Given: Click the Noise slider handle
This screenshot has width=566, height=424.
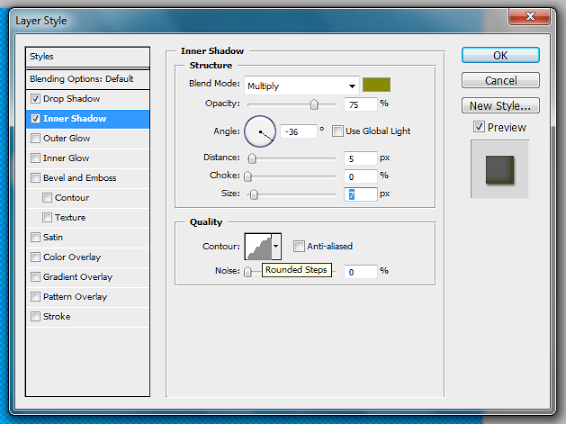Looking at the screenshot, I should click(248, 271).
